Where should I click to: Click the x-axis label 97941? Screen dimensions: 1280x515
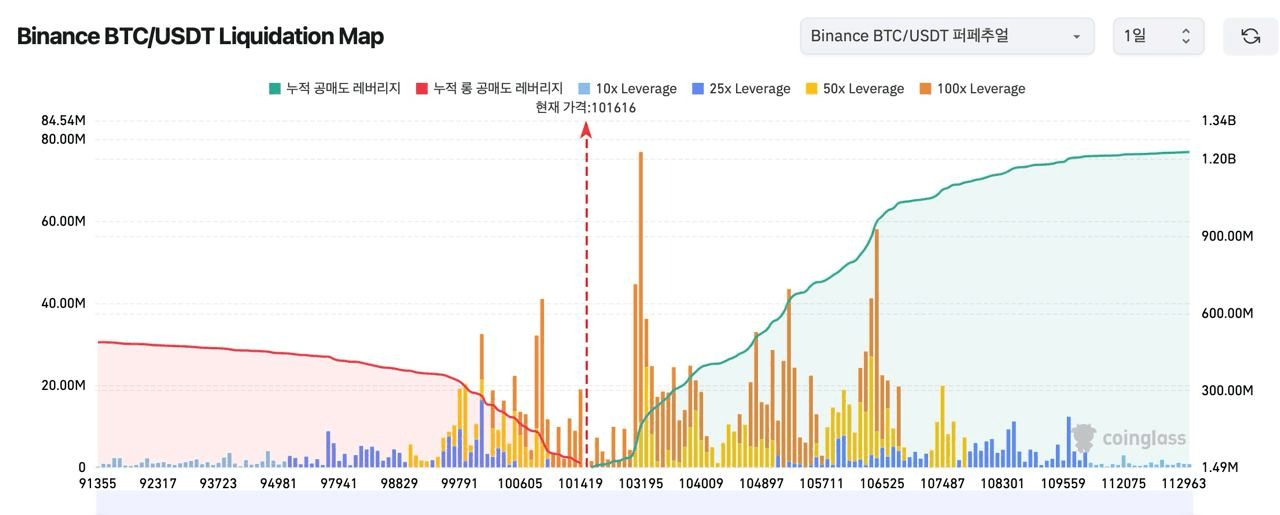tap(338, 483)
